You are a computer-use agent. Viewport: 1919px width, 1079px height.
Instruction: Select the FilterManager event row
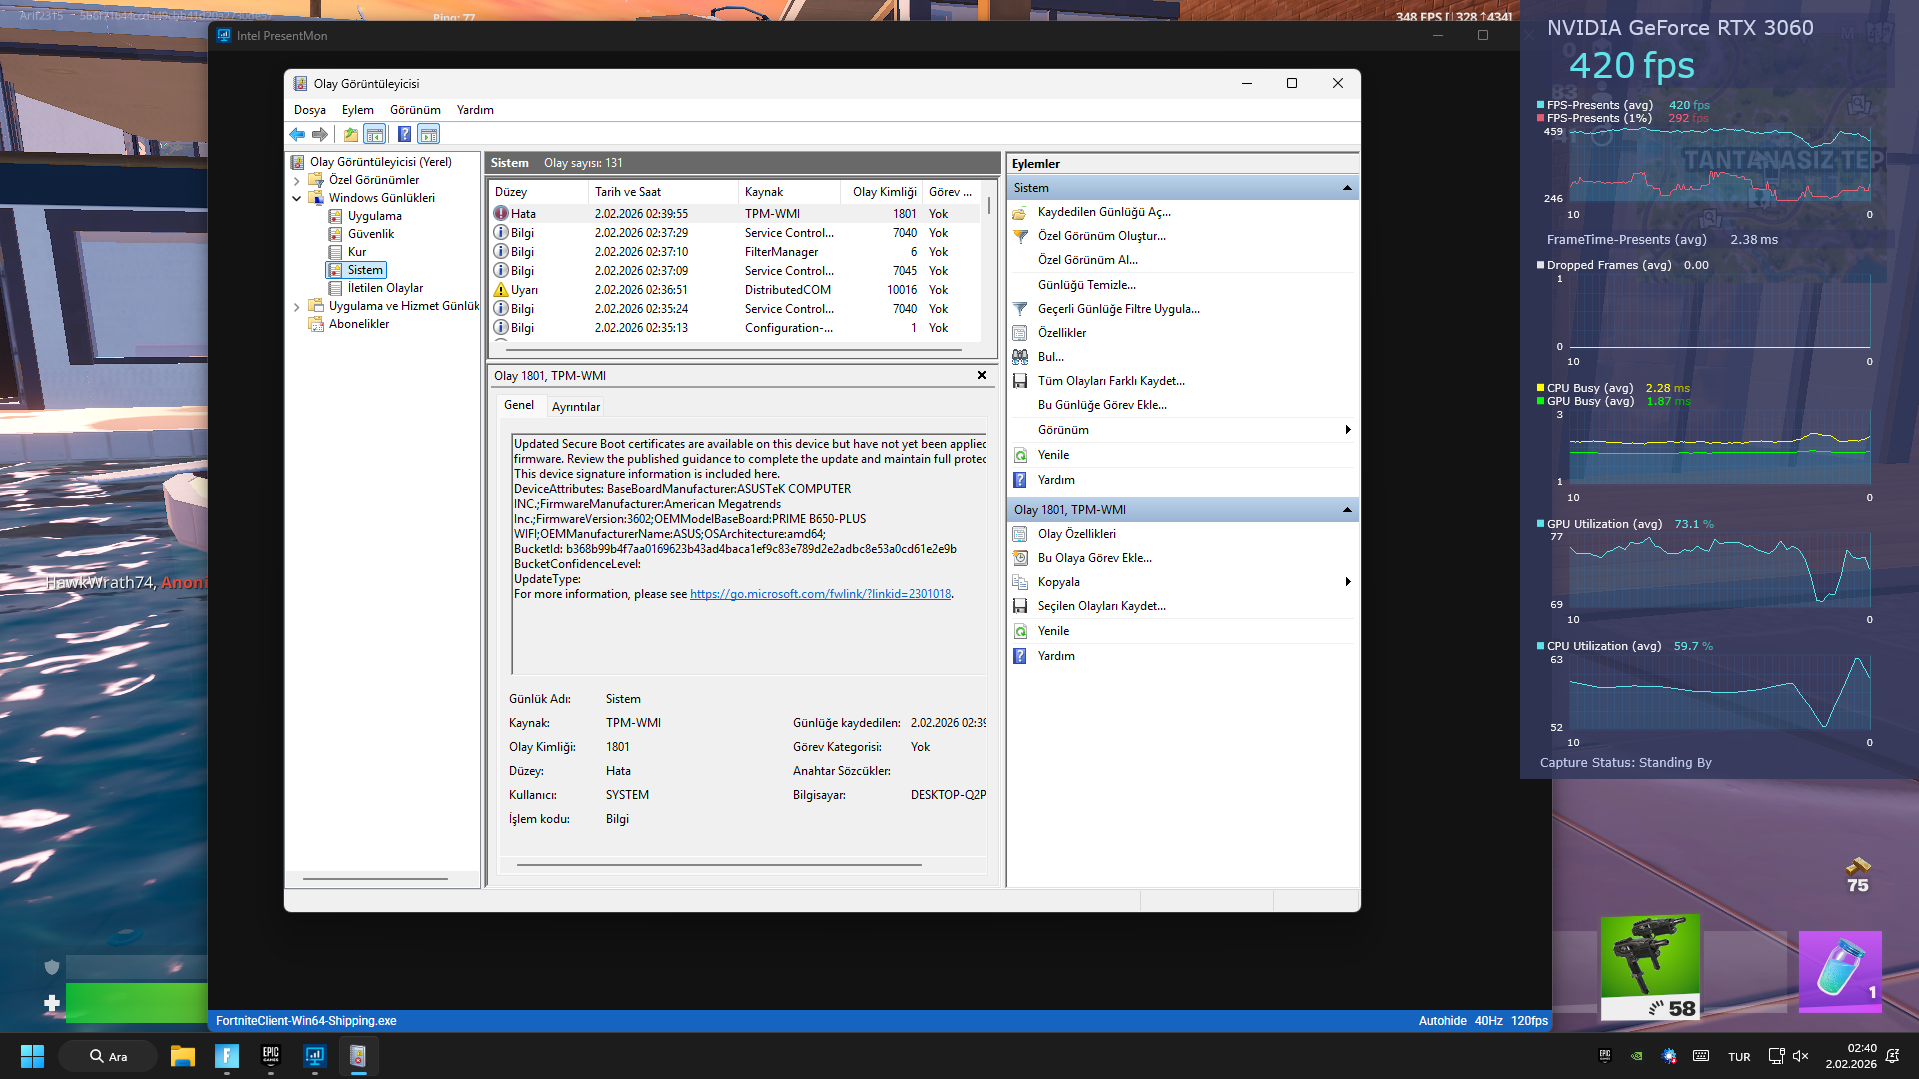(x=736, y=252)
